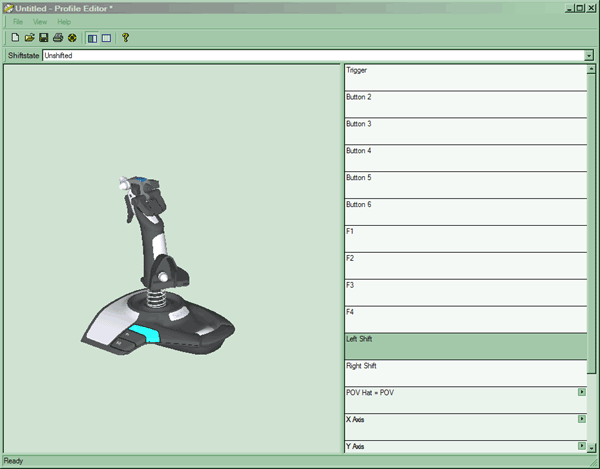Expand the Y Axis options arrow

click(581, 445)
